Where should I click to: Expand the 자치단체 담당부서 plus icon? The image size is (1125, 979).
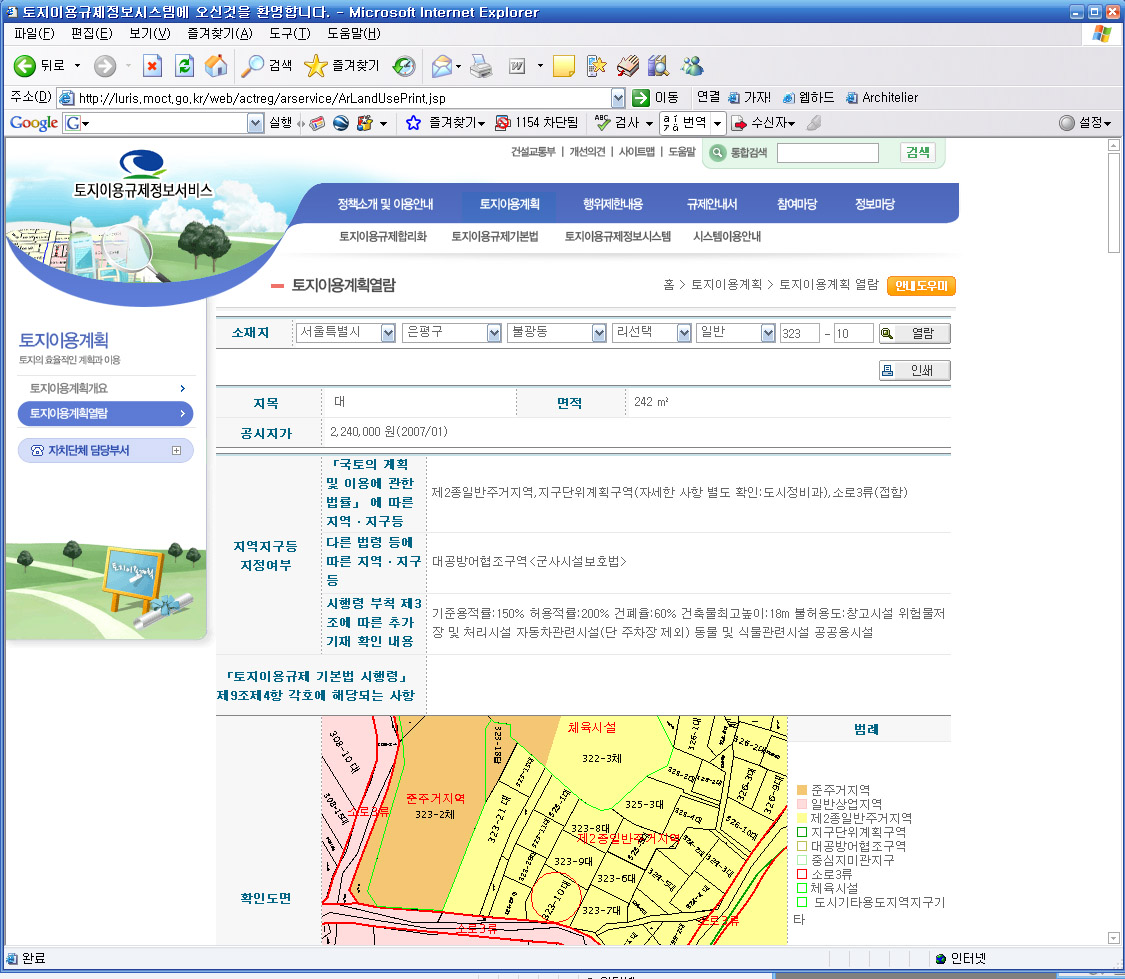(x=177, y=451)
